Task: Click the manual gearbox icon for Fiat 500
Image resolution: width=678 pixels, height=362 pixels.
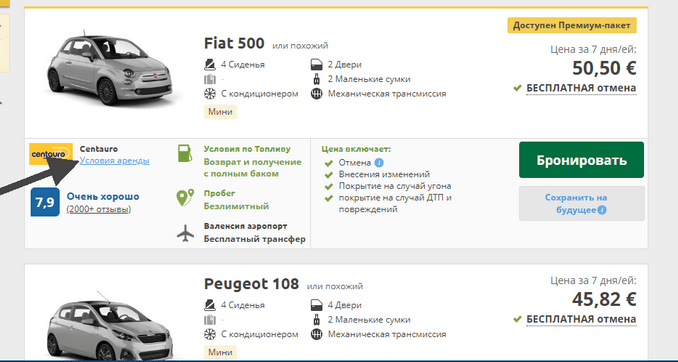Action: click(317, 93)
